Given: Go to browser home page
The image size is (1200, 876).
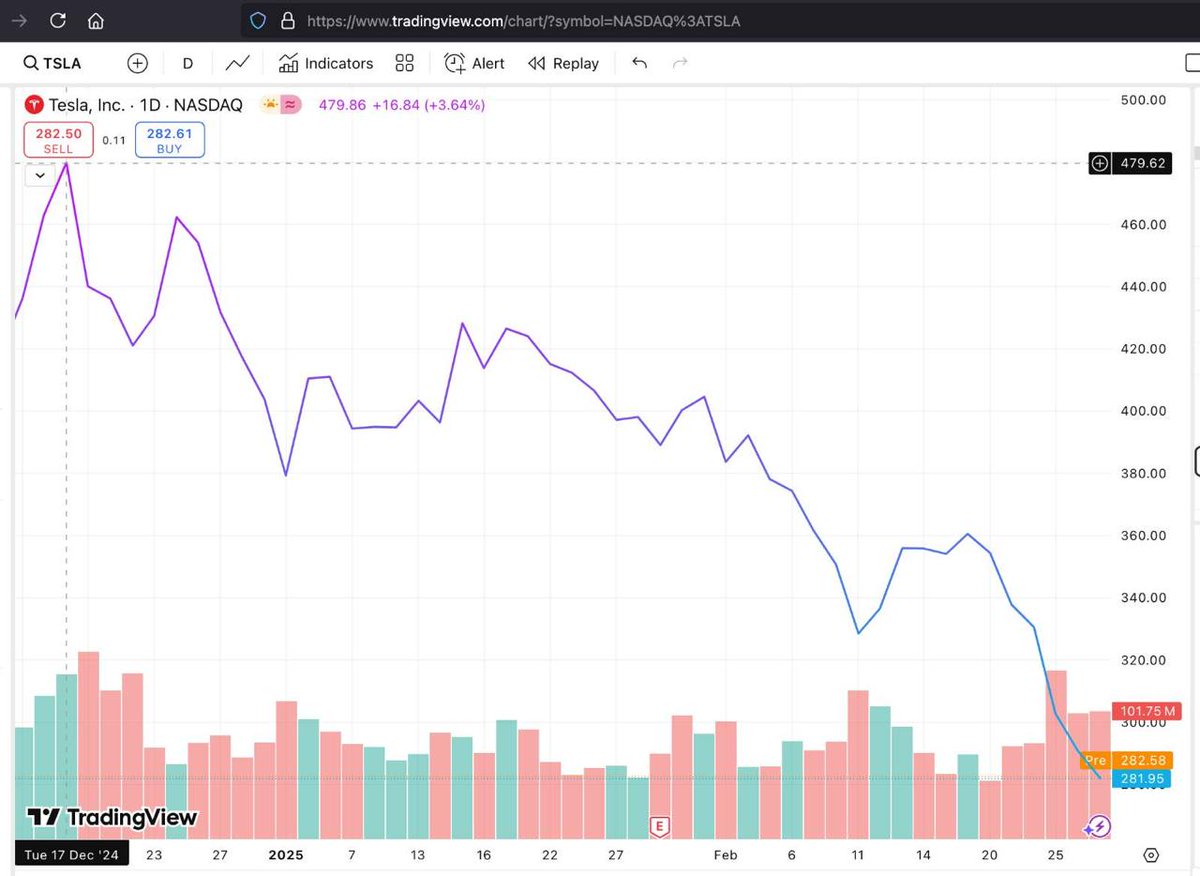Looking at the screenshot, I should pos(96,20).
